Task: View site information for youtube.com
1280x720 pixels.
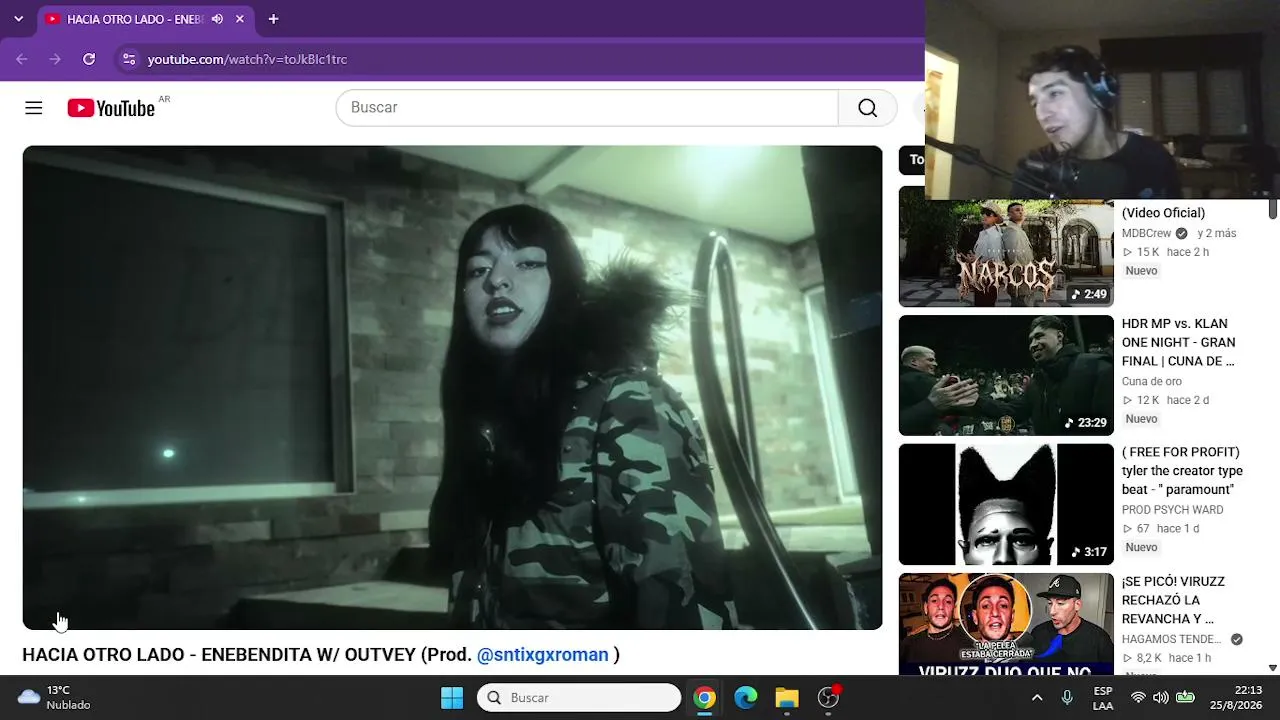Action: [x=129, y=59]
